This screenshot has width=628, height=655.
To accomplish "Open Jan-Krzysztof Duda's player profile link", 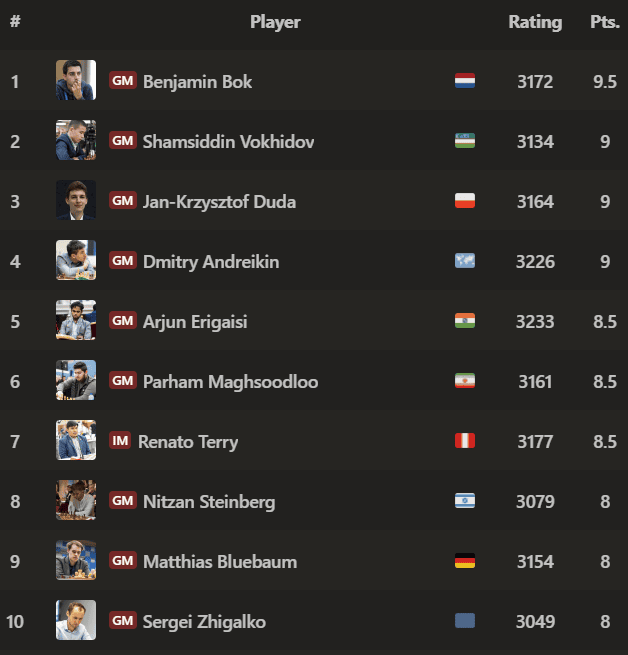I will click(x=219, y=201).
